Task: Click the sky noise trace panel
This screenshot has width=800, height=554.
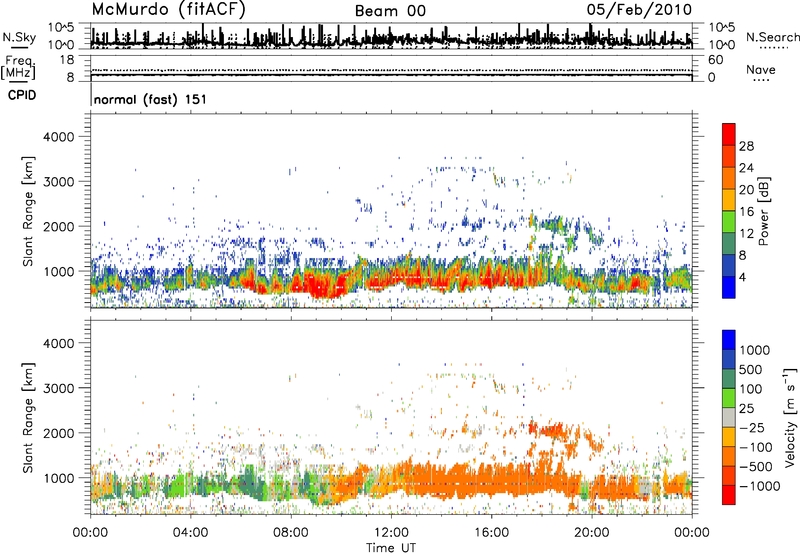Action: (x=391, y=36)
